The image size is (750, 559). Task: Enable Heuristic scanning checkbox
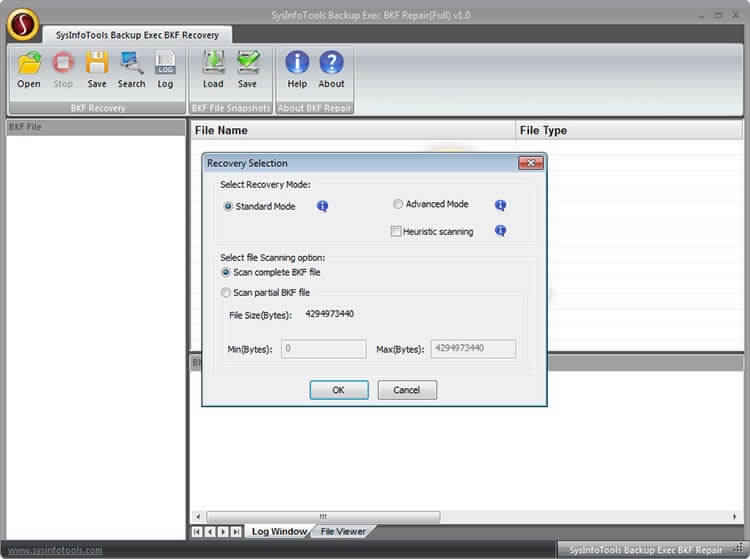tap(396, 231)
